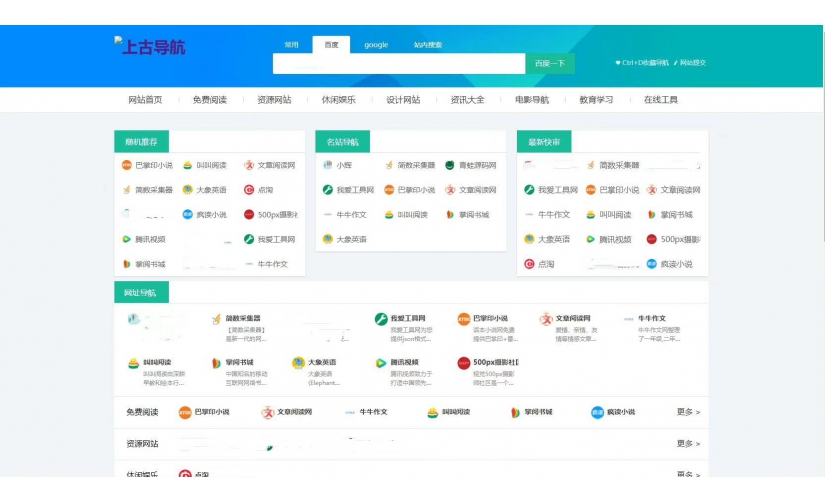The height and width of the screenshot is (504, 825).
Task: Click the 随机推荐 panel header tab
Action: point(142,142)
